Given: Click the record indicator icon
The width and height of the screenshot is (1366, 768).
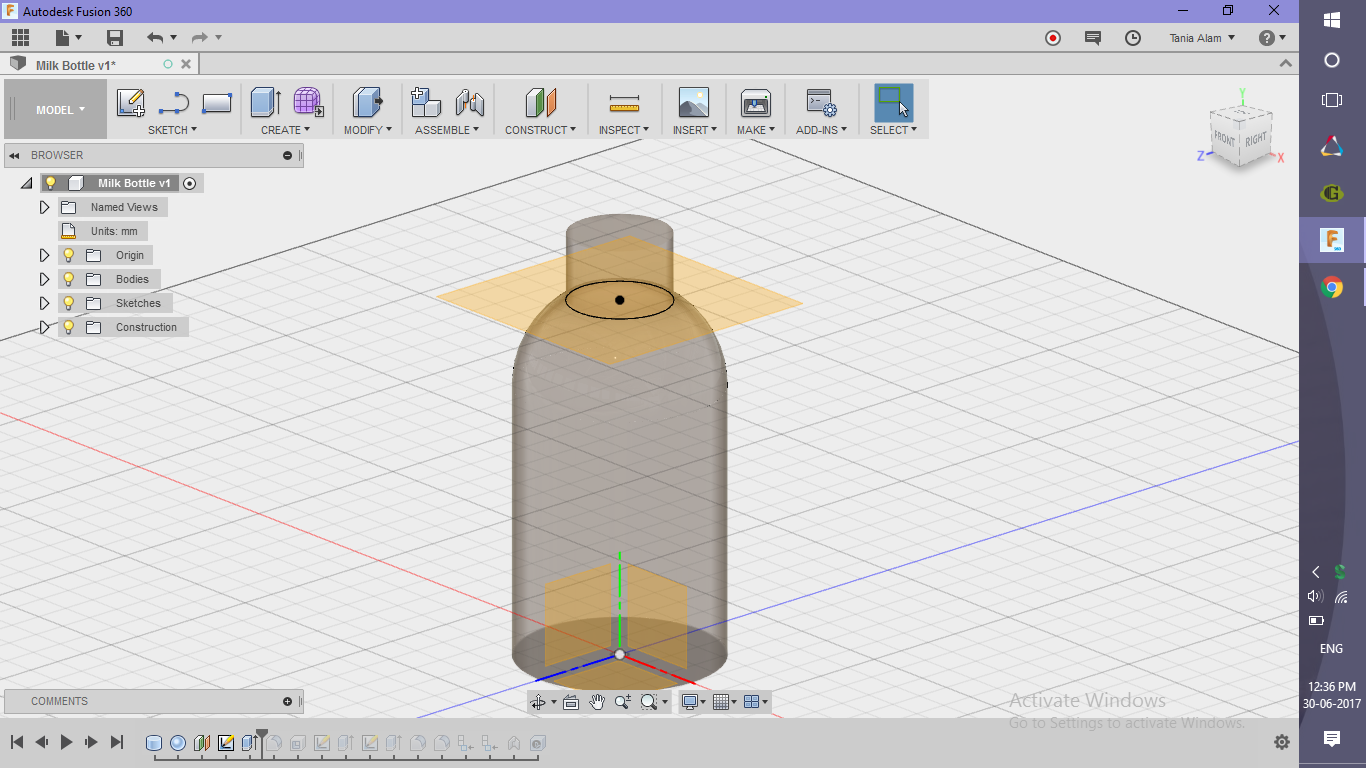Looking at the screenshot, I should (x=1053, y=38).
